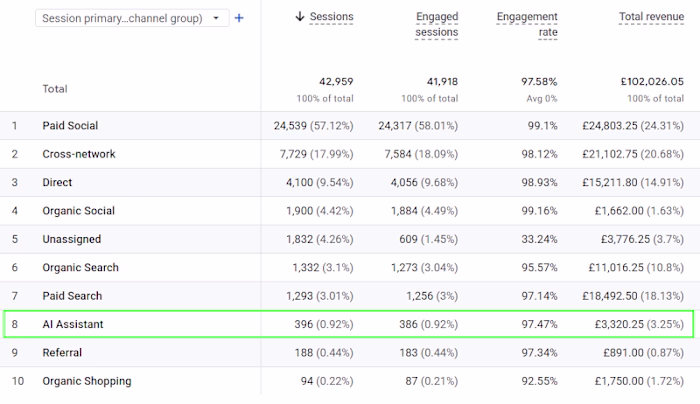Click AI Assistant sessions 396 (0.92%)
The height and width of the screenshot is (404, 700).
coord(324,325)
